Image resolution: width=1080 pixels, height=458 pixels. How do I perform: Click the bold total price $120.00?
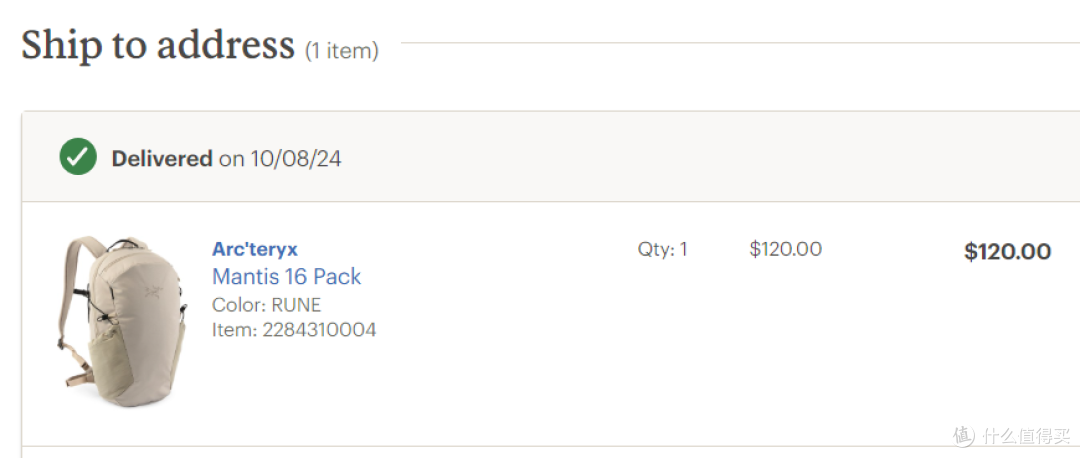pos(1008,251)
